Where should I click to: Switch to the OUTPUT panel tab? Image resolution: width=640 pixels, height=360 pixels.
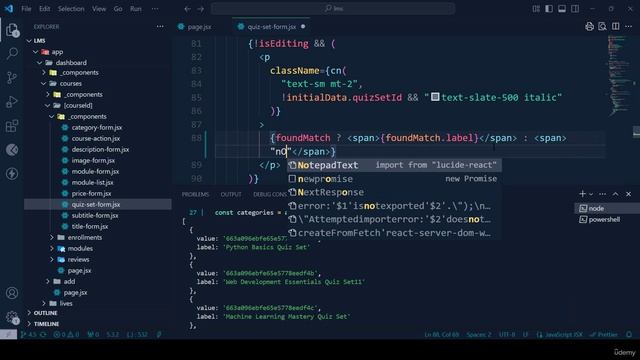click(231, 194)
